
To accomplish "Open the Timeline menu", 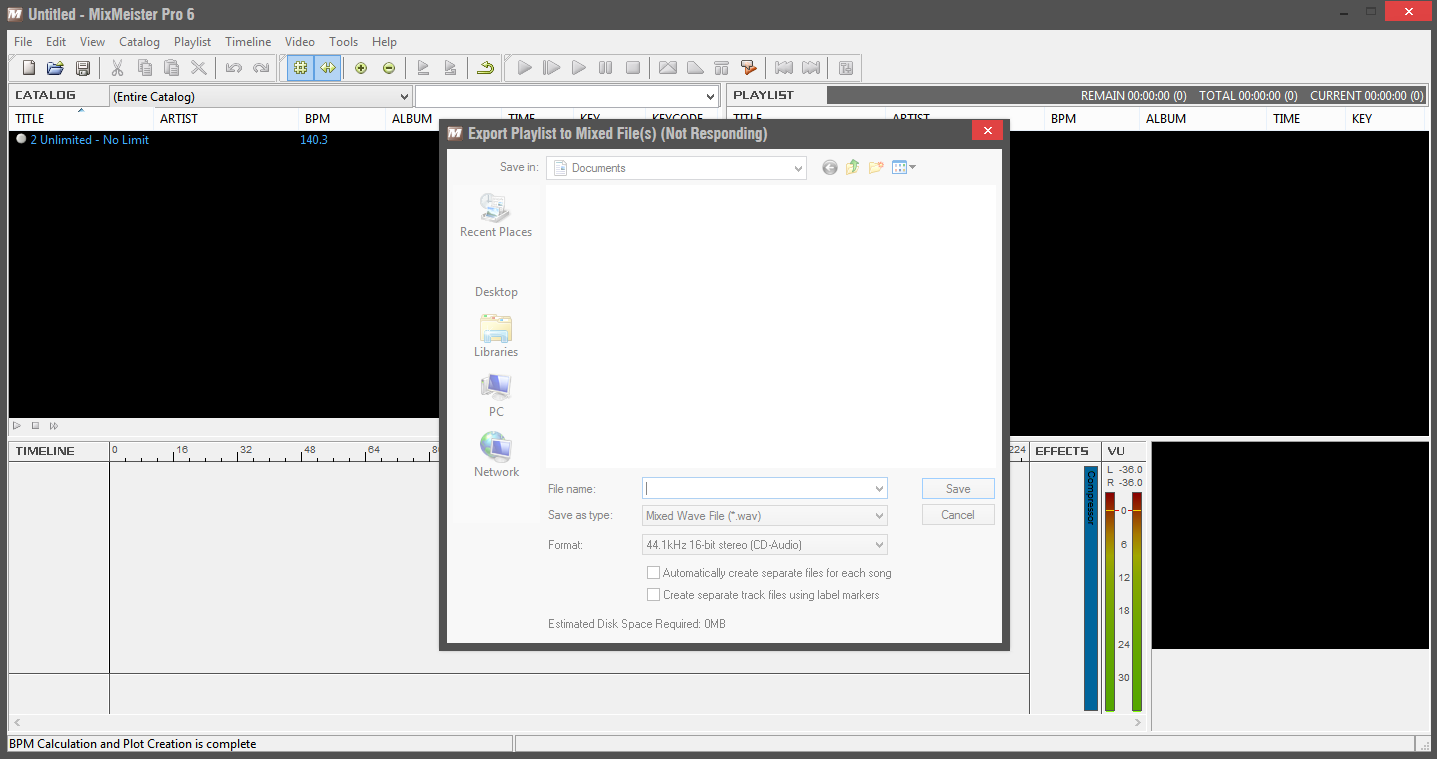I will click(248, 42).
